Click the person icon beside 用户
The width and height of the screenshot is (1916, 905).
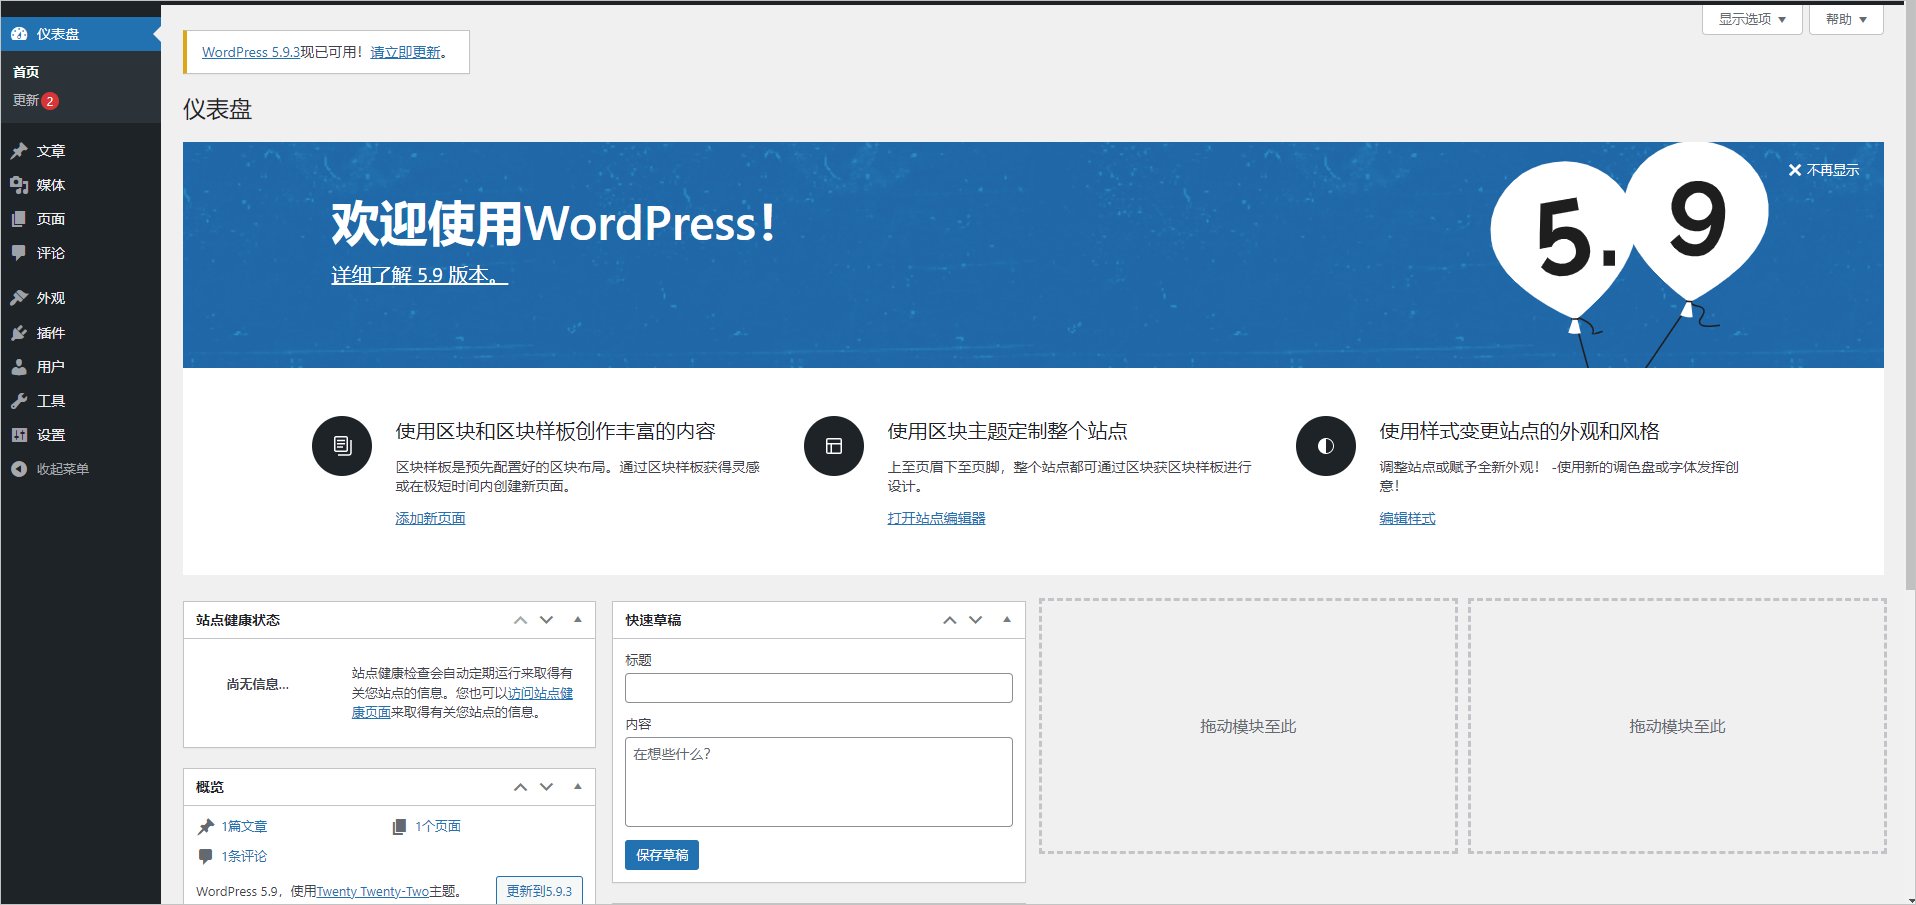pyautogui.click(x=19, y=367)
